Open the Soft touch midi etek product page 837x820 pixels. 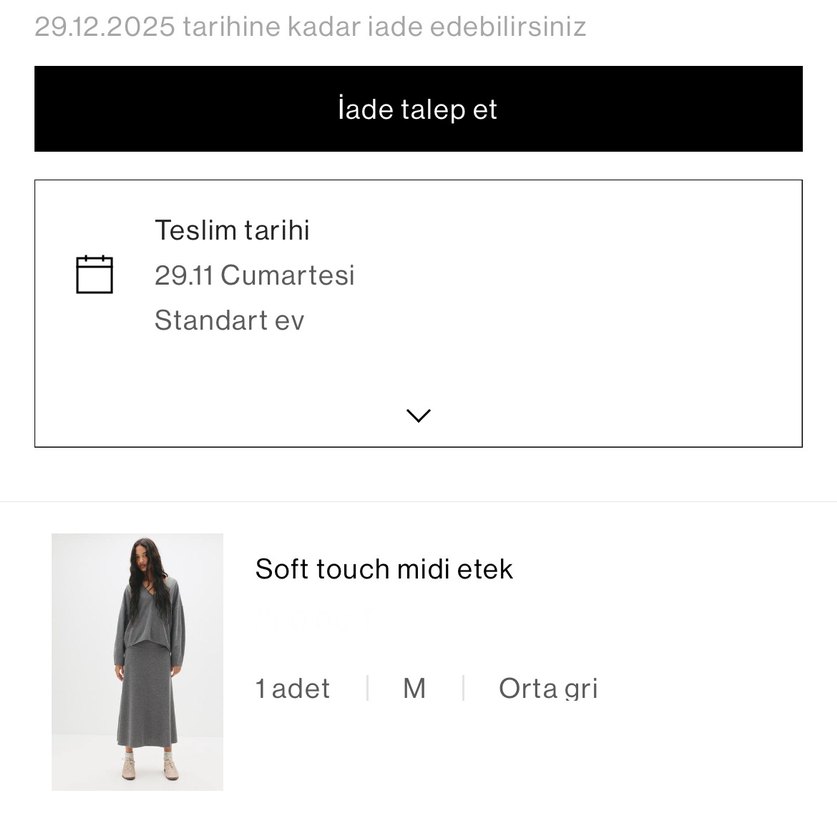coord(384,569)
